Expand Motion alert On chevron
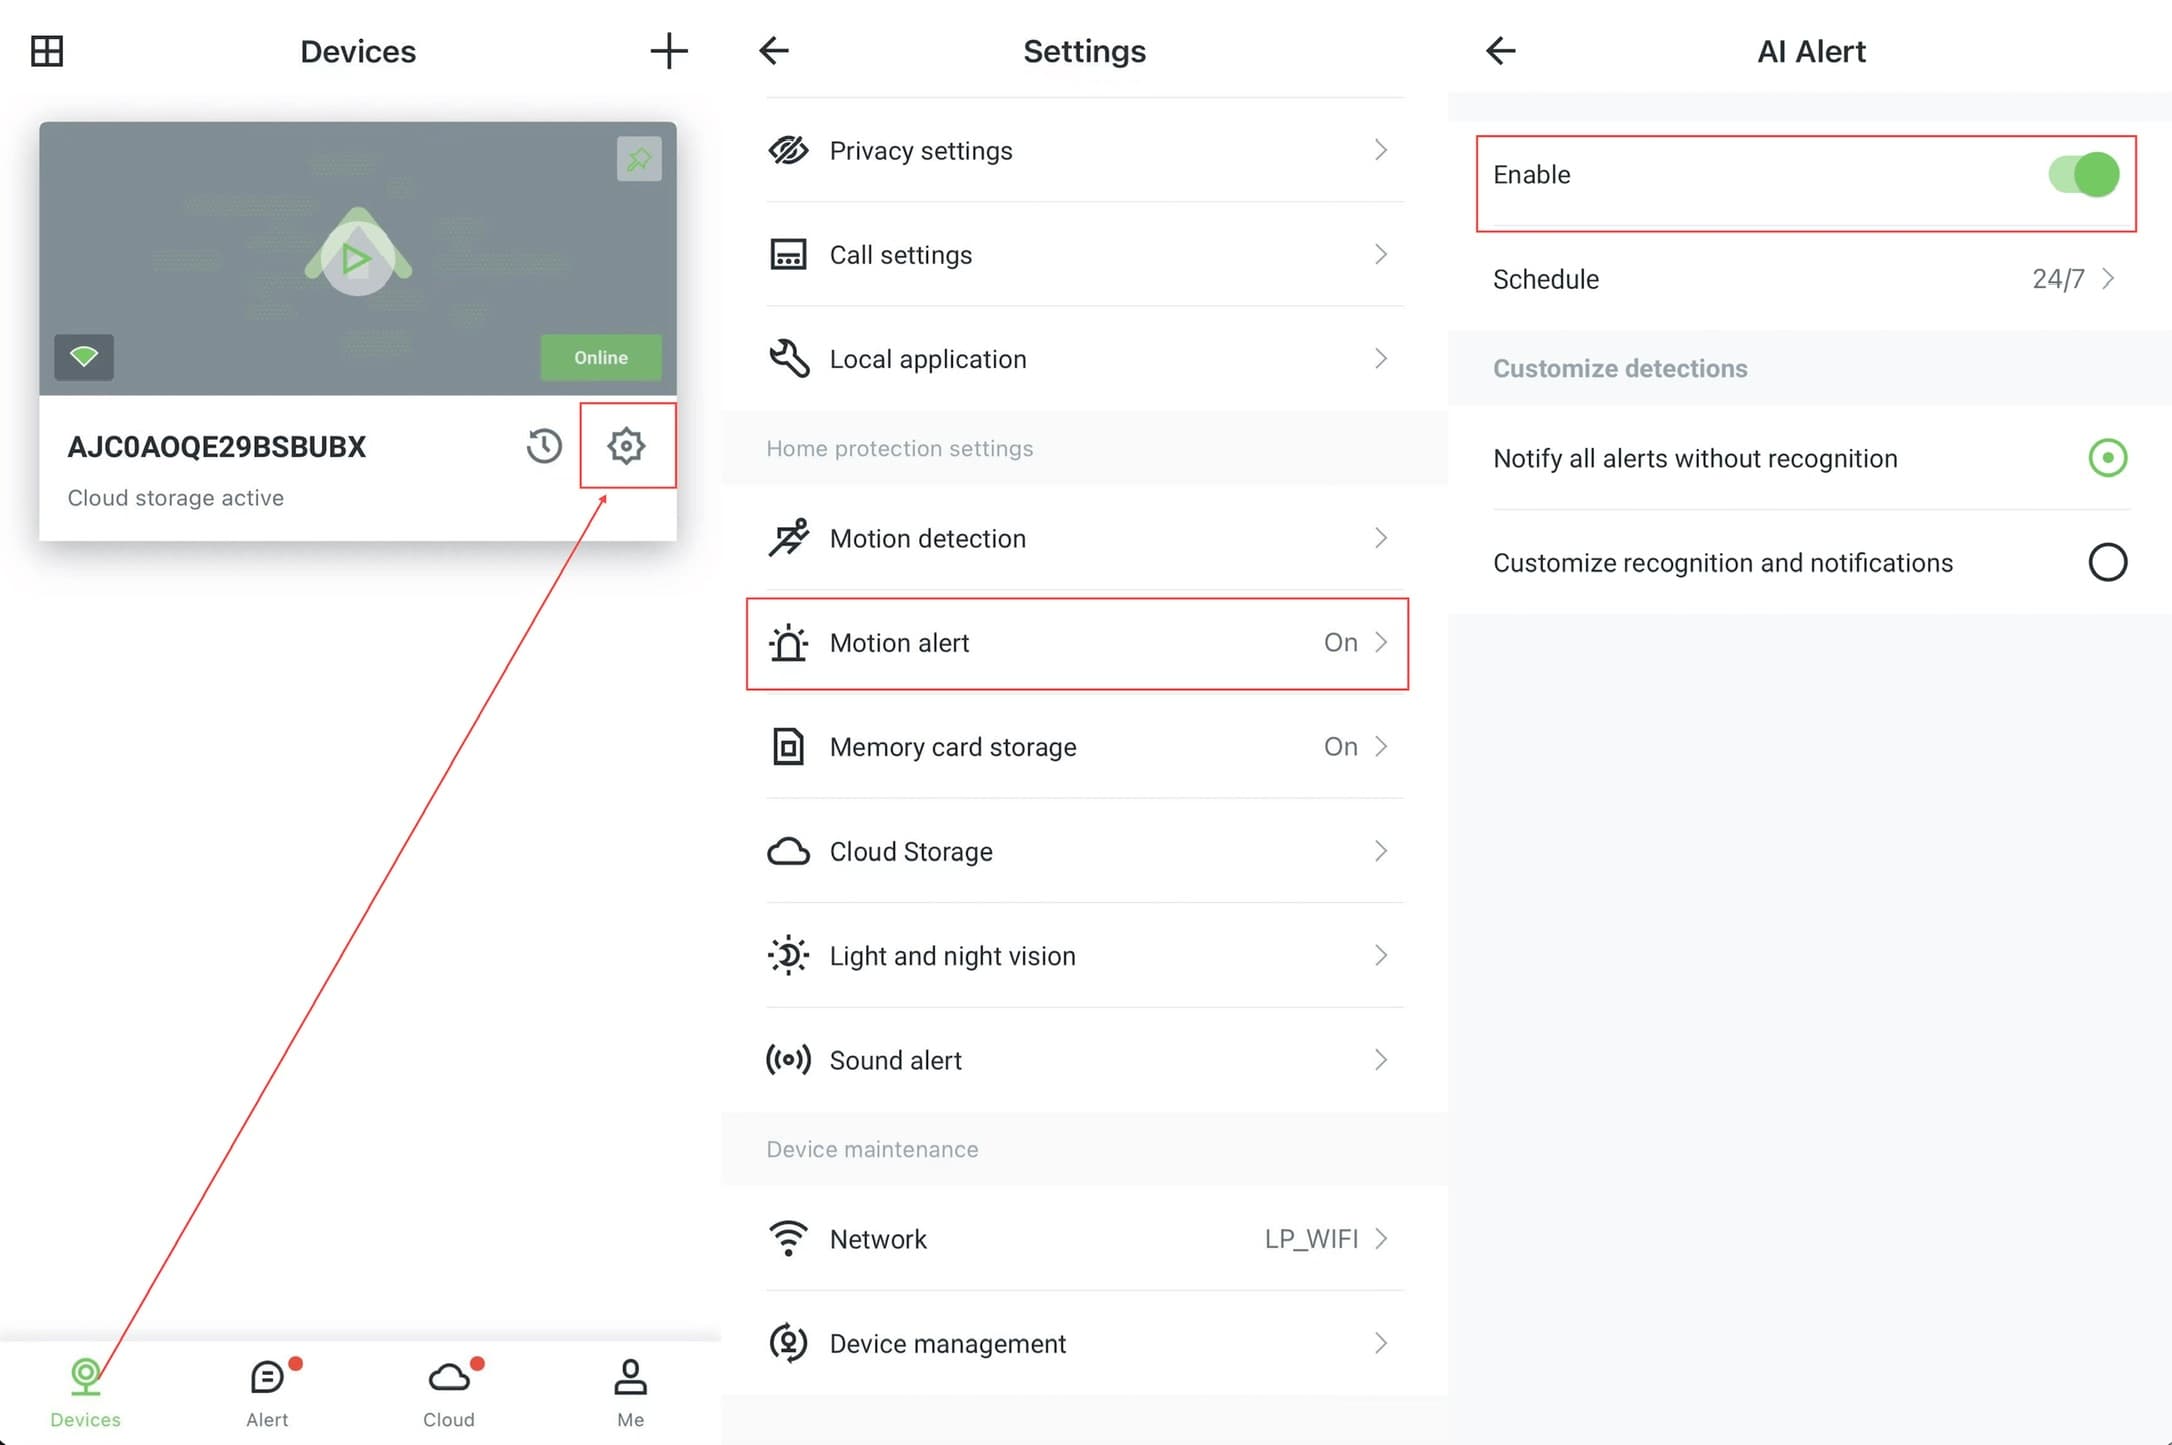The width and height of the screenshot is (2172, 1445). (1381, 643)
